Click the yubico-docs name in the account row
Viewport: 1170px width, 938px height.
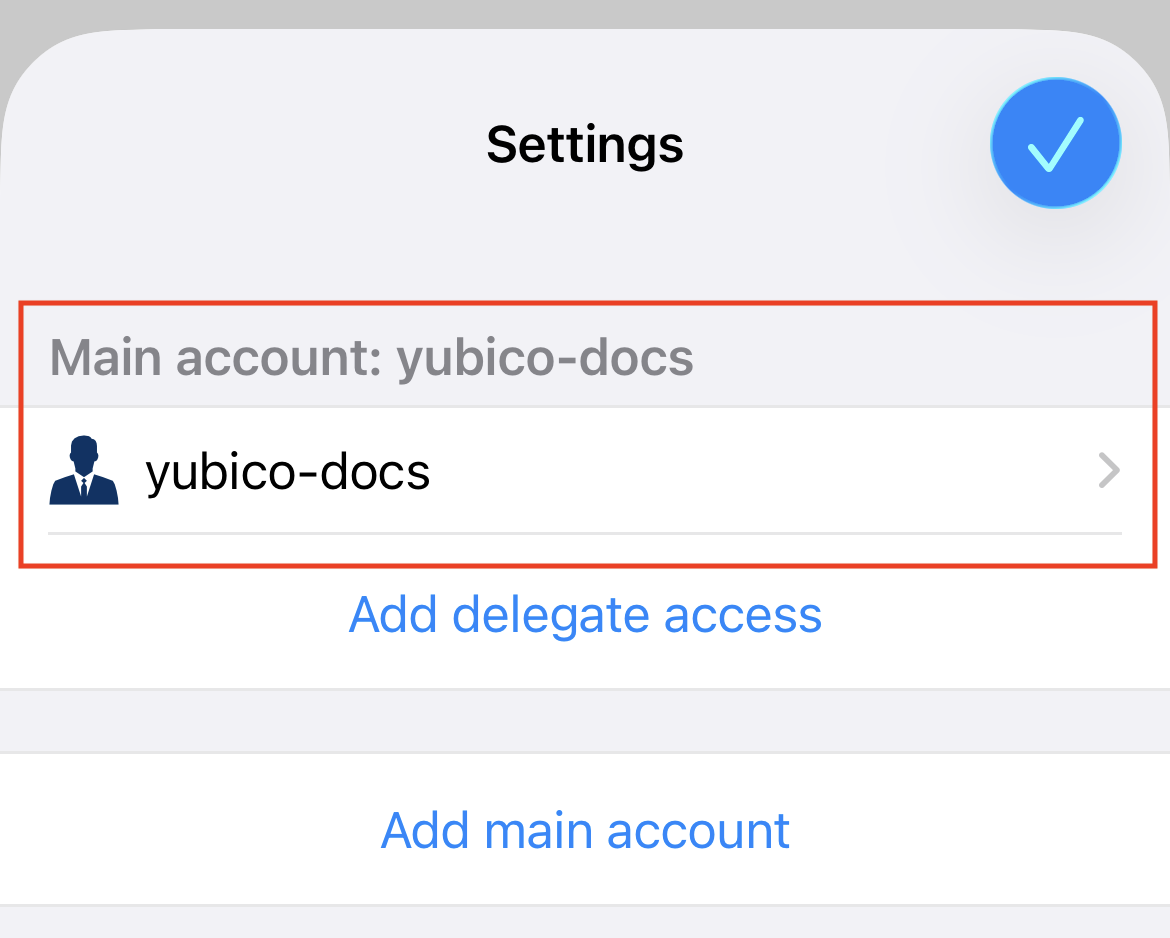288,471
